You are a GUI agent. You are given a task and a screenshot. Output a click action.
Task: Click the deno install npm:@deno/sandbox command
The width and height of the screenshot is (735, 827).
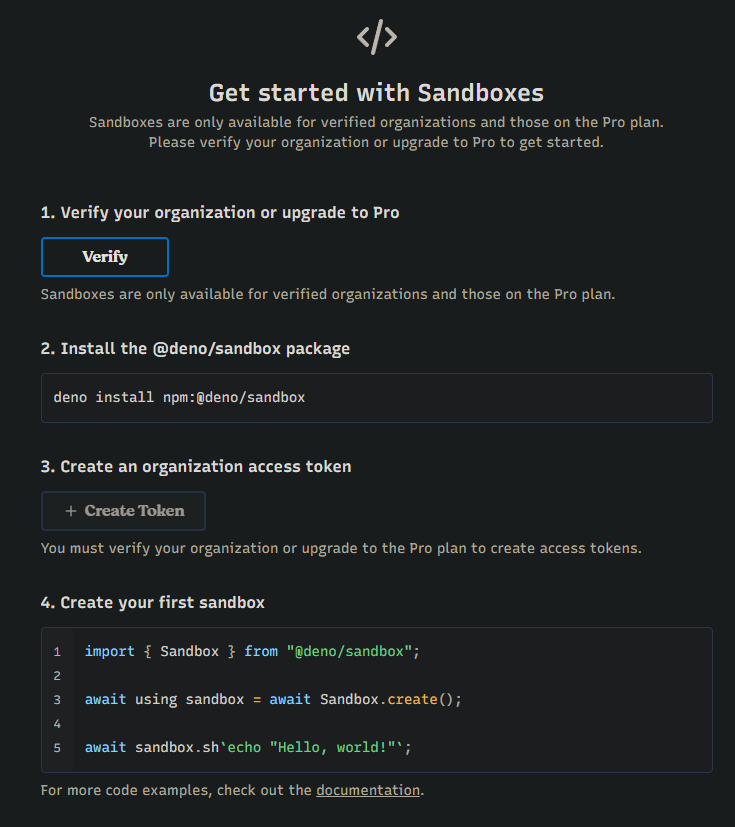tap(179, 398)
